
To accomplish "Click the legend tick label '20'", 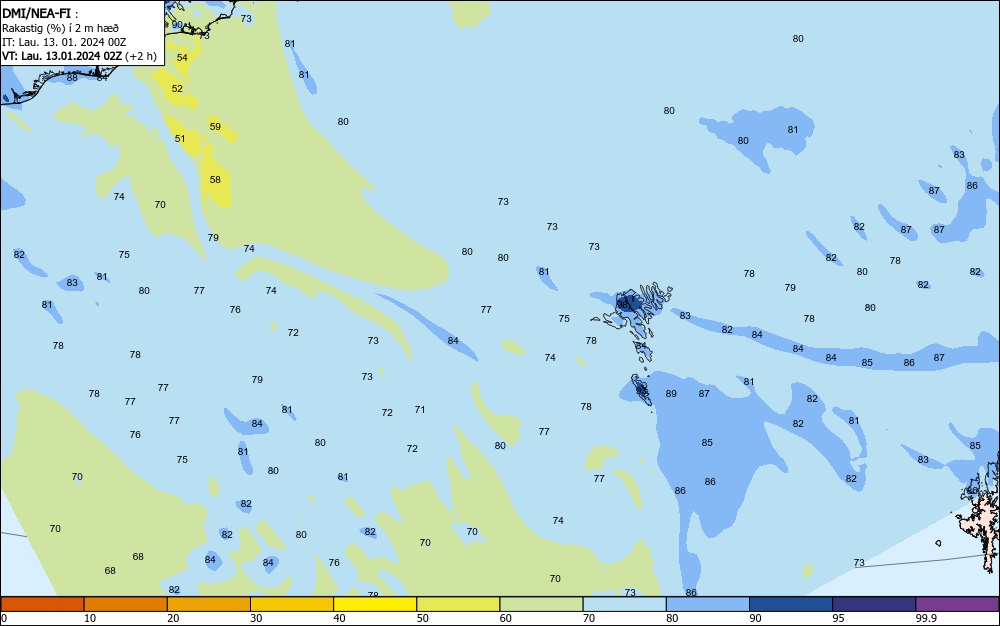I will pyautogui.click(x=173, y=618).
